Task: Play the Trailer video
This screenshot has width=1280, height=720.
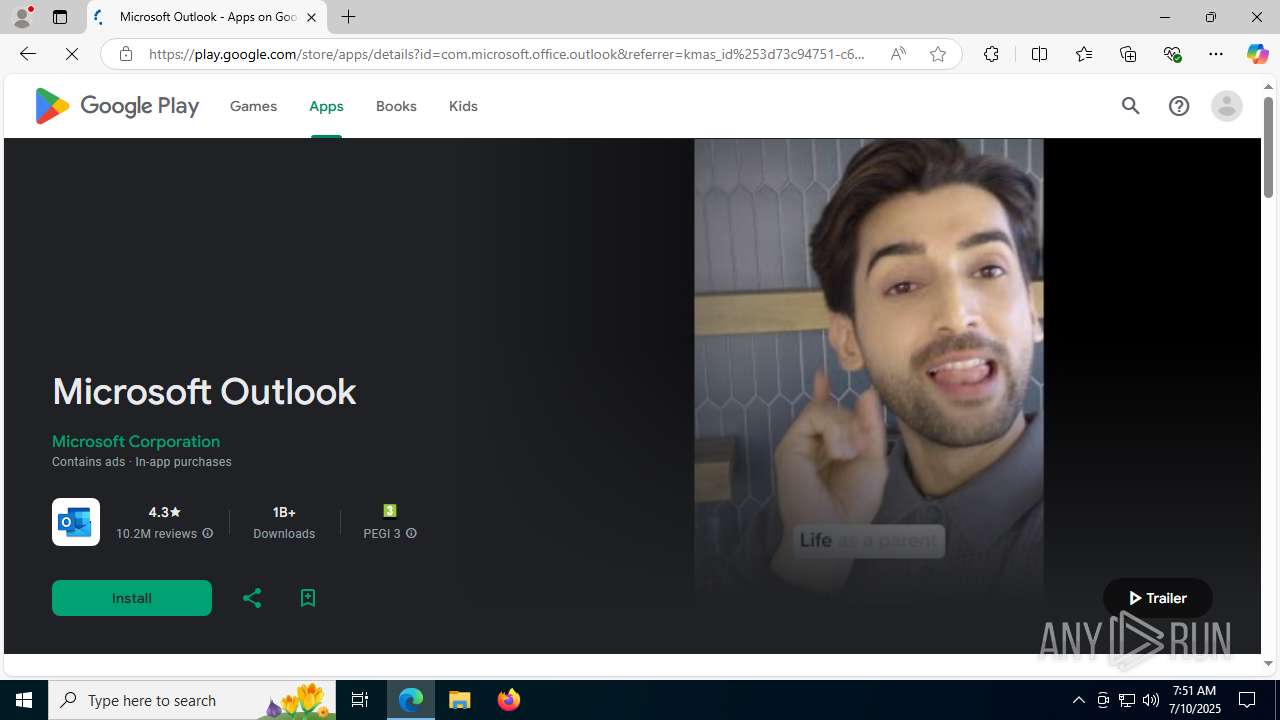Action: (x=1158, y=598)
